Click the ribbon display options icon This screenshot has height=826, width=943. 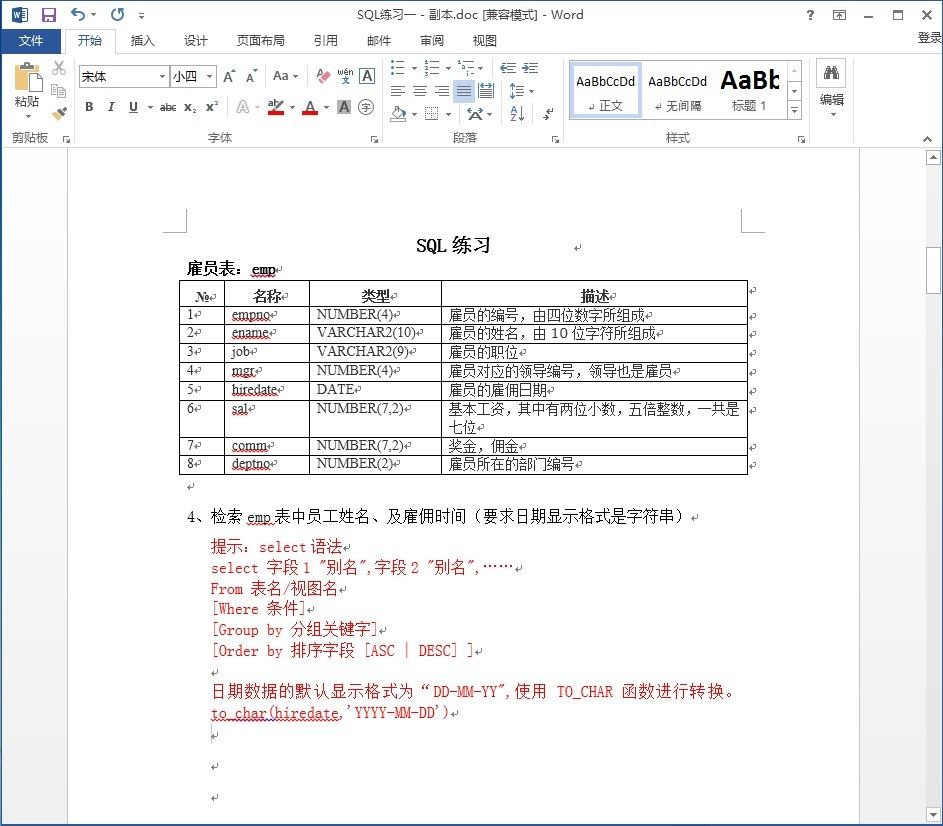pos(840,15)
